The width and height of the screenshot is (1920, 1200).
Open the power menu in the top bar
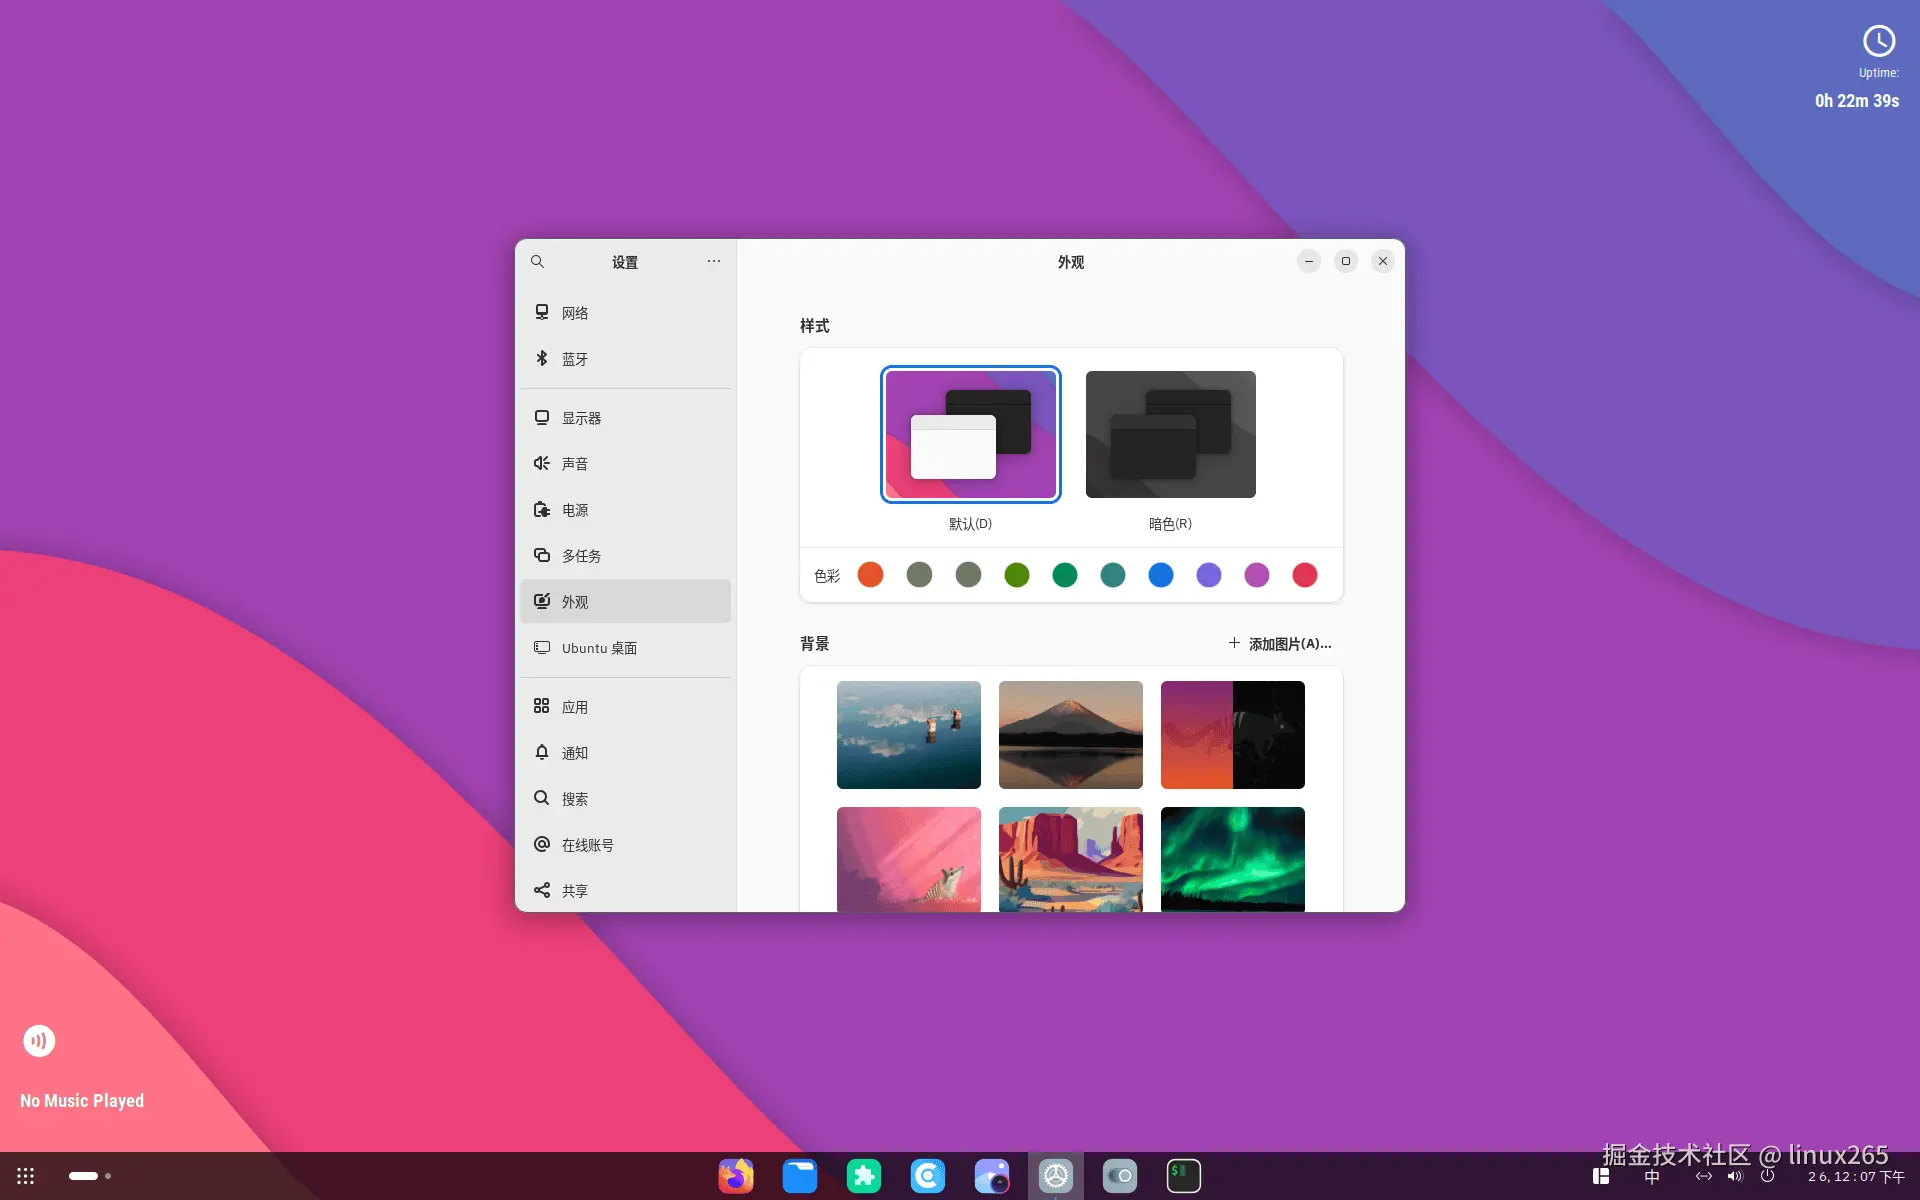[x=1767, y=1177]
